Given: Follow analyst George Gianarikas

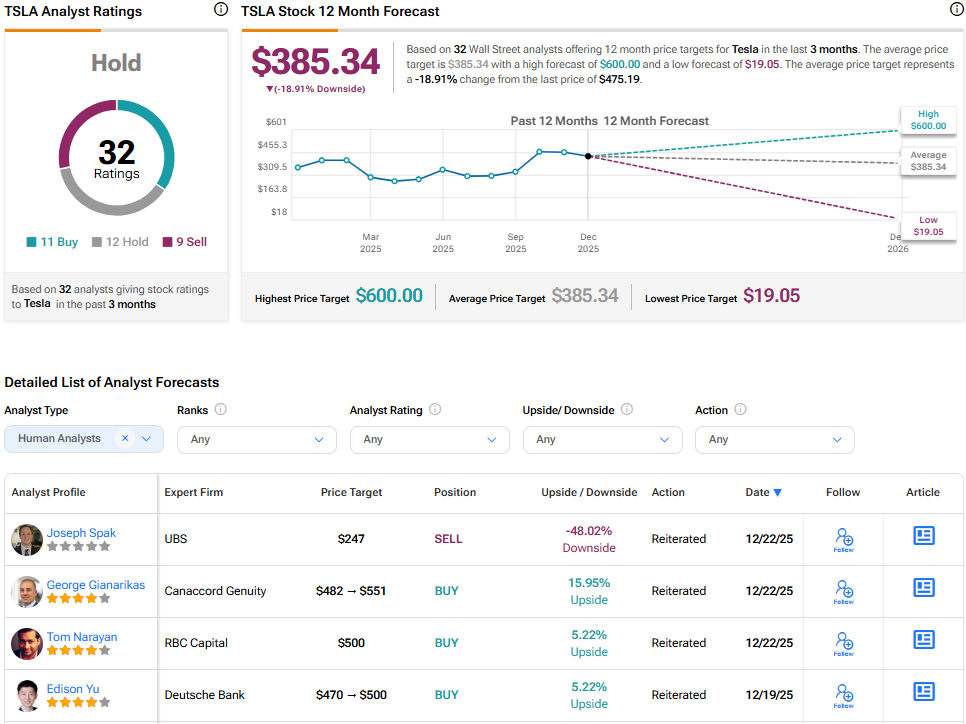Looking at the screenshot, I should click(843, 592).
